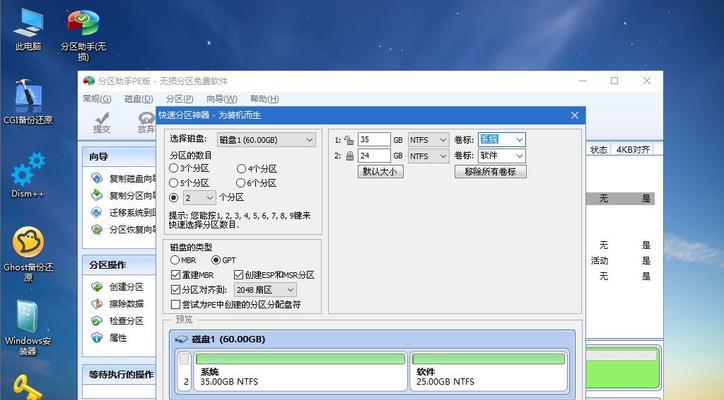The image size is (724, 400).
Task: Toggle 创建ESP和MSR分区 checkbox
Action: pyautogui.click(x=239, y=275)
